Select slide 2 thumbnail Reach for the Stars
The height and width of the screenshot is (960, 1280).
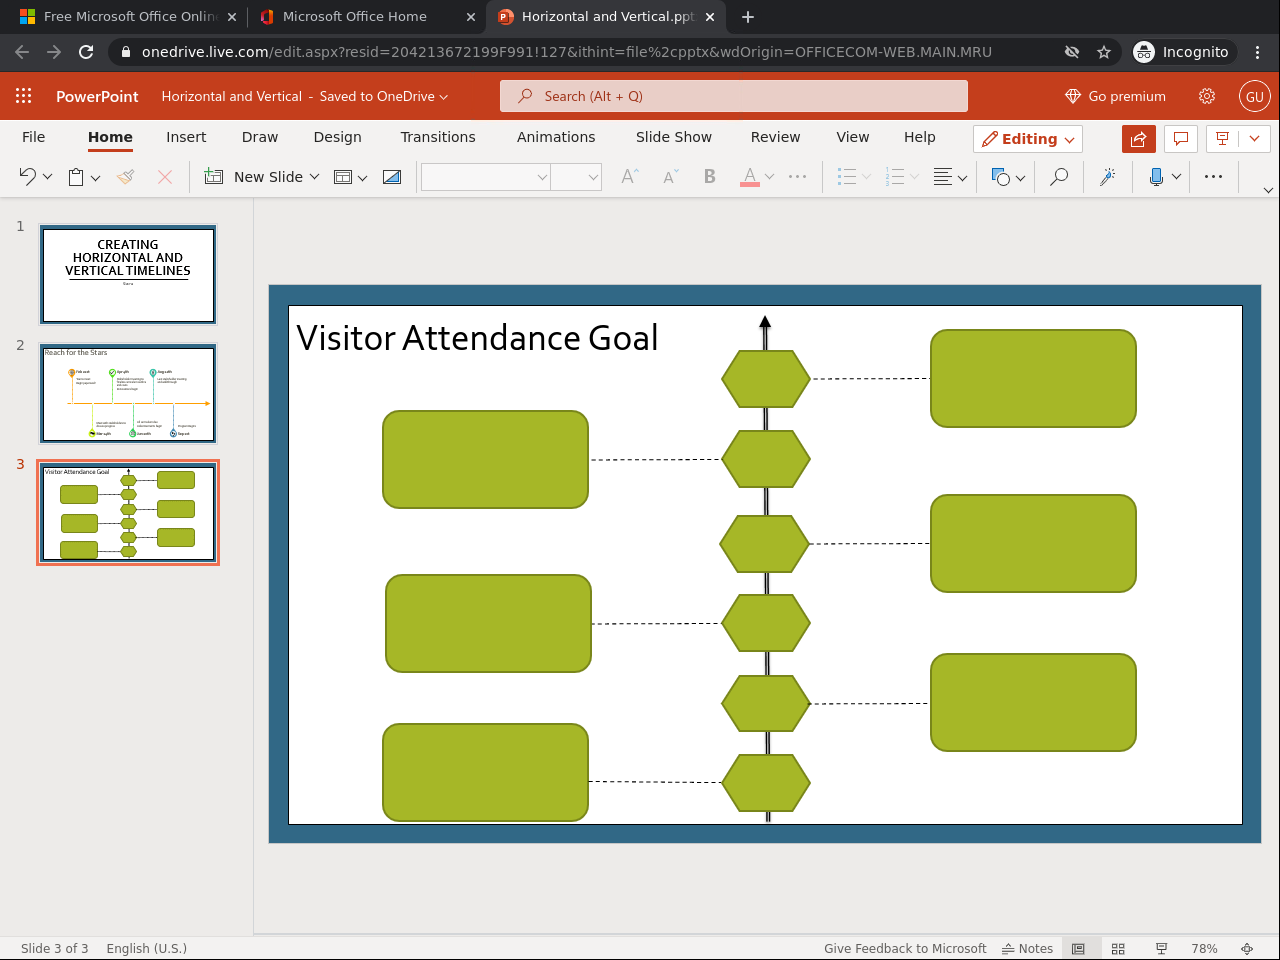(128, 393)
